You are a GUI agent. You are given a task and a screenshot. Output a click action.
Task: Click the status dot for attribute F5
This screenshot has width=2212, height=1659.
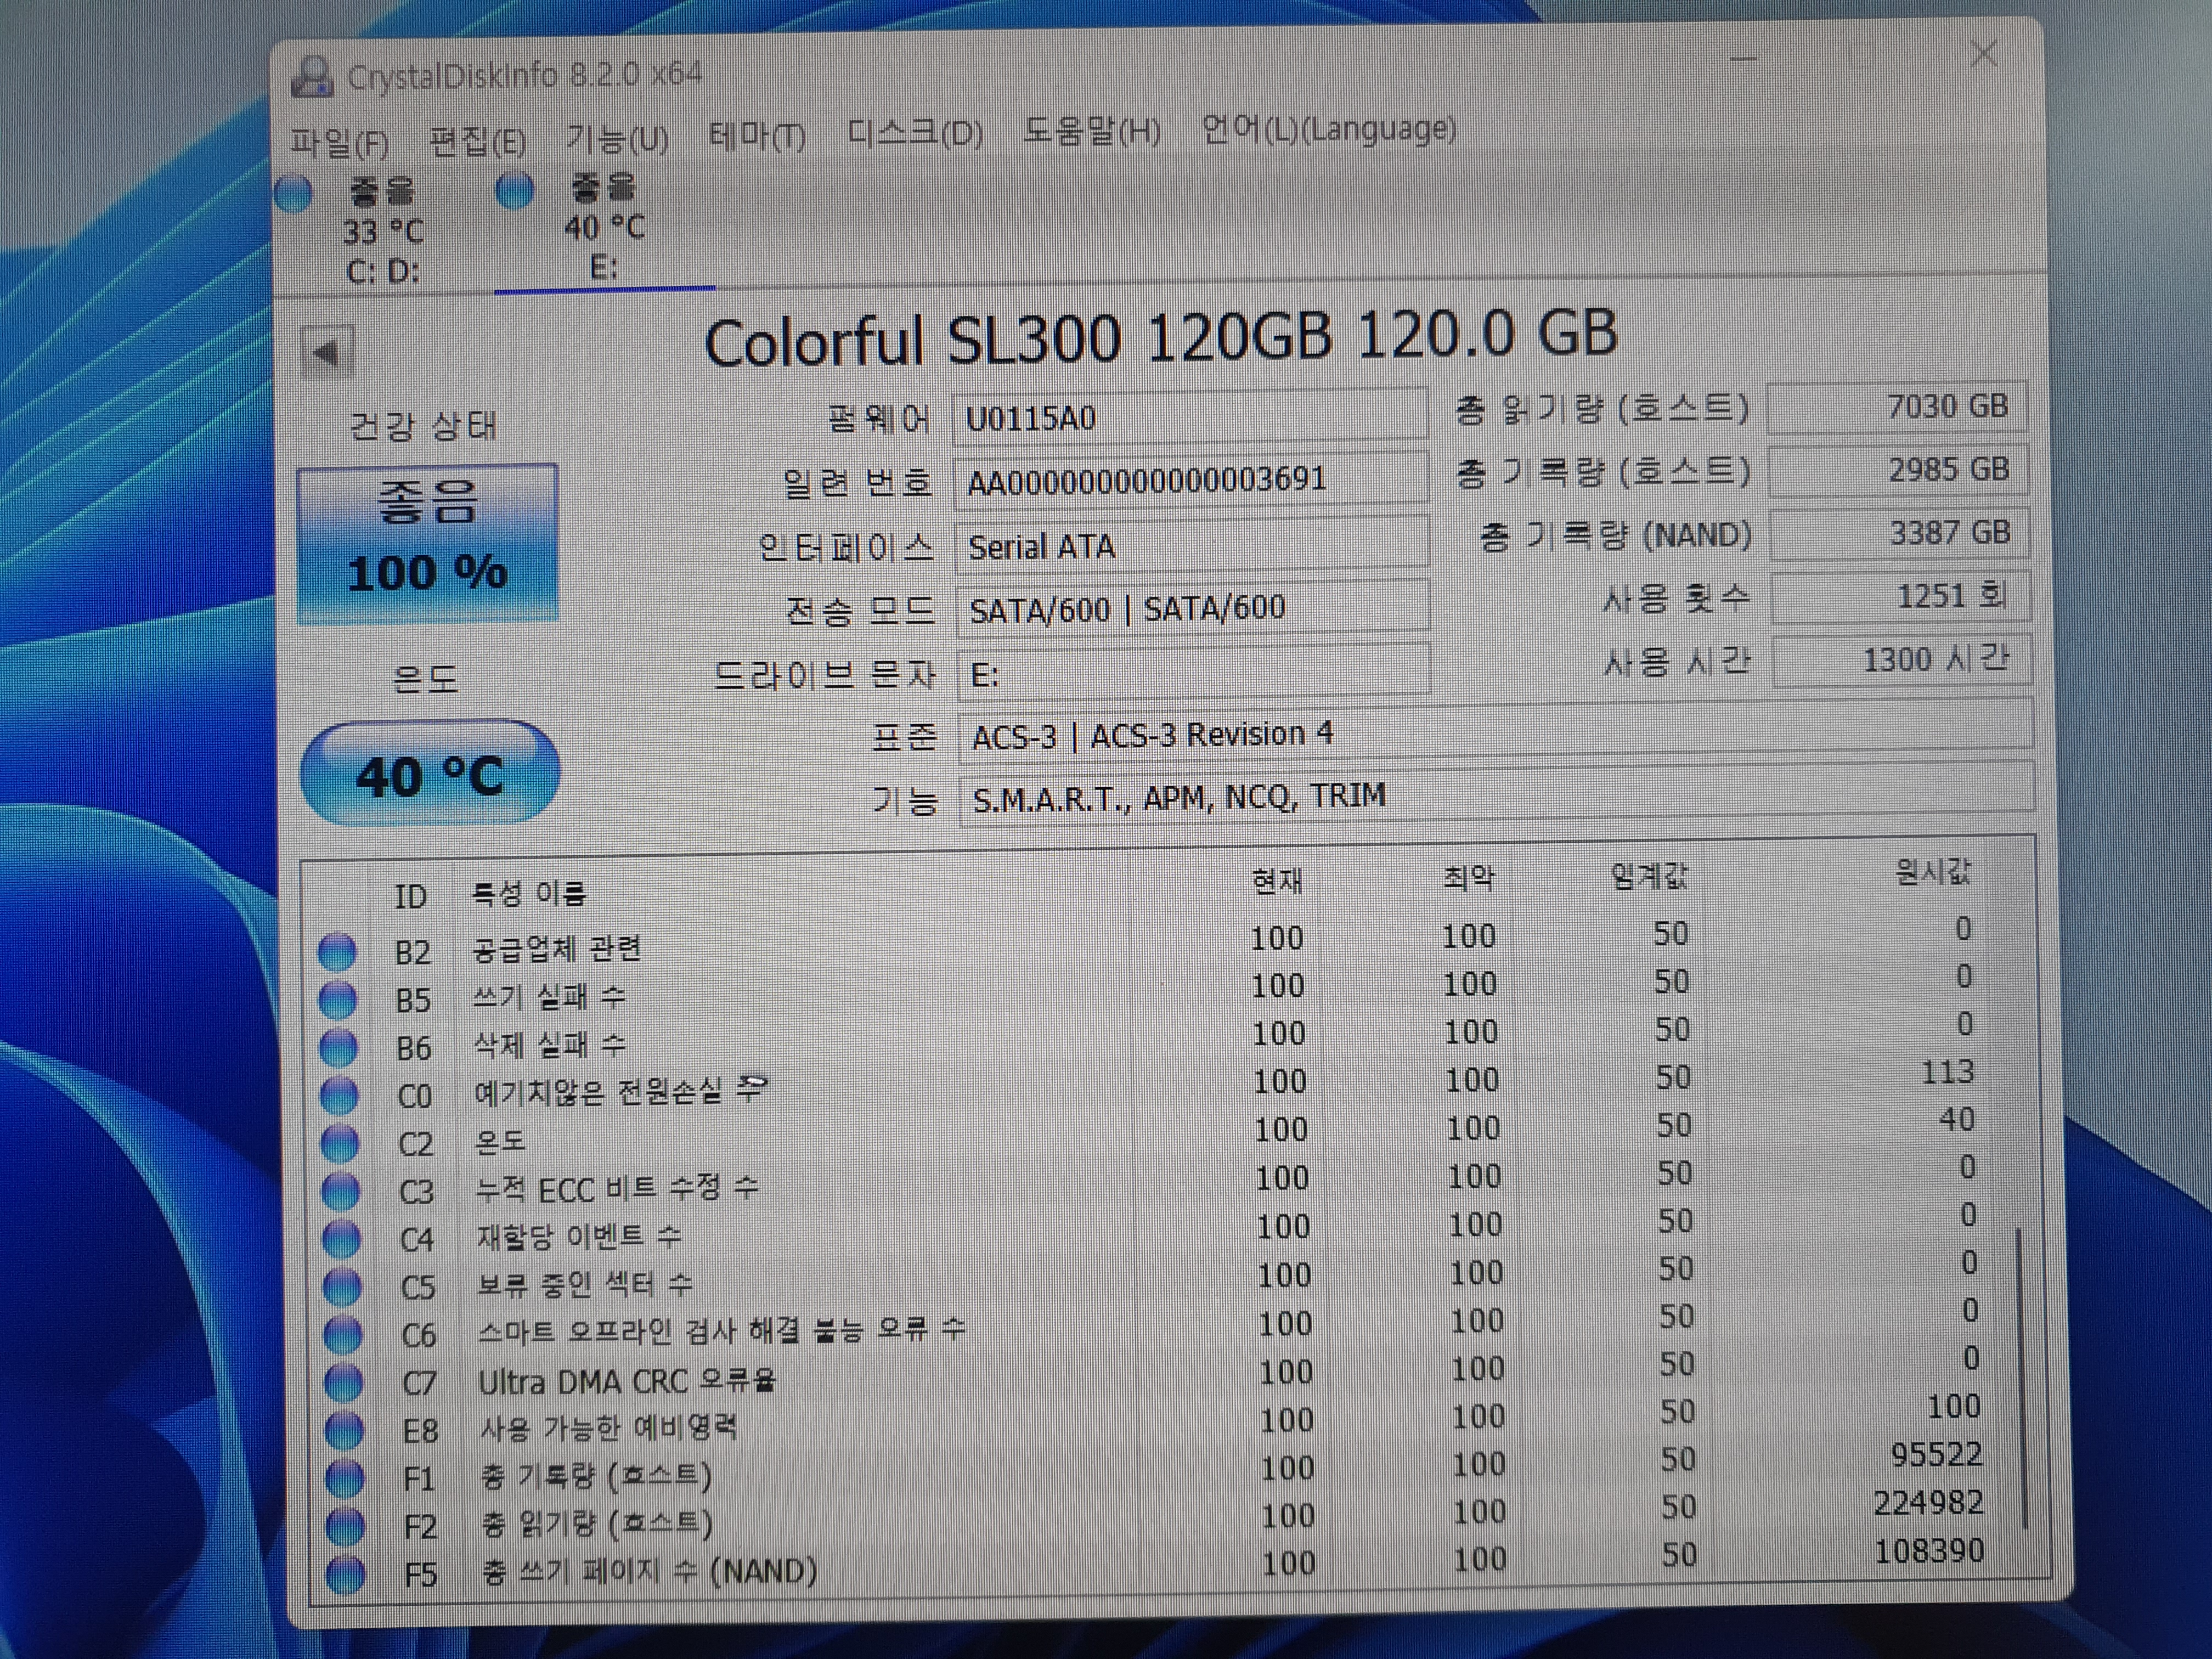[x=346, y=1574]
